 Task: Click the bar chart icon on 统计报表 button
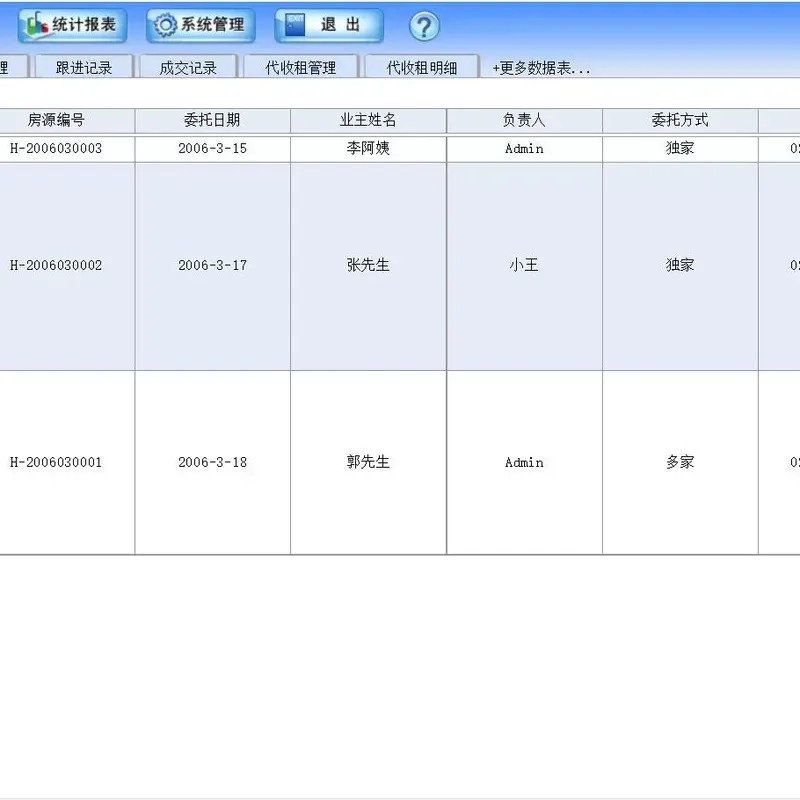point(39,24)
